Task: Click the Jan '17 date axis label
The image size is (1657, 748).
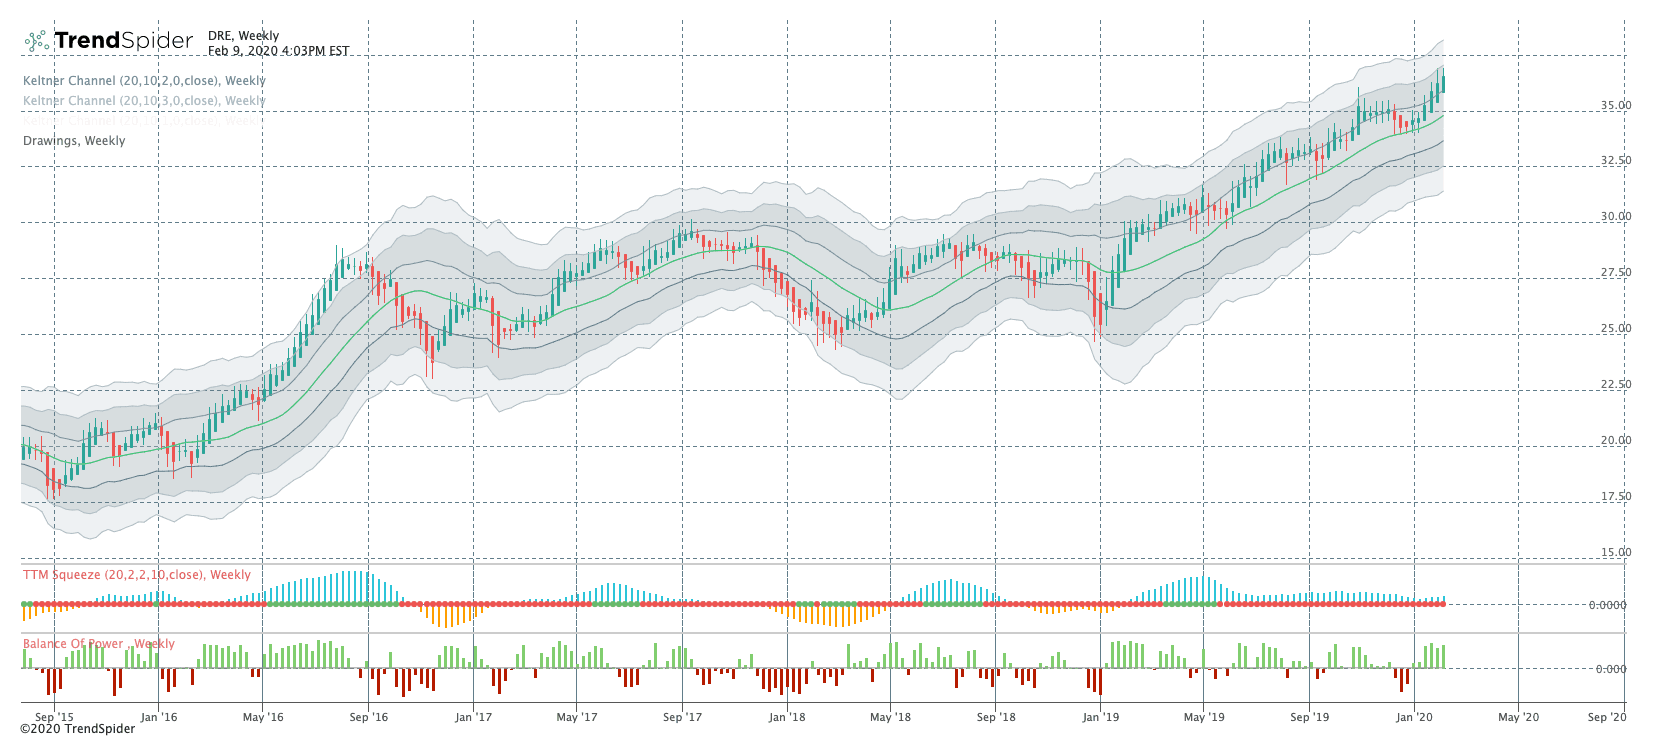Action: point(473,717)
